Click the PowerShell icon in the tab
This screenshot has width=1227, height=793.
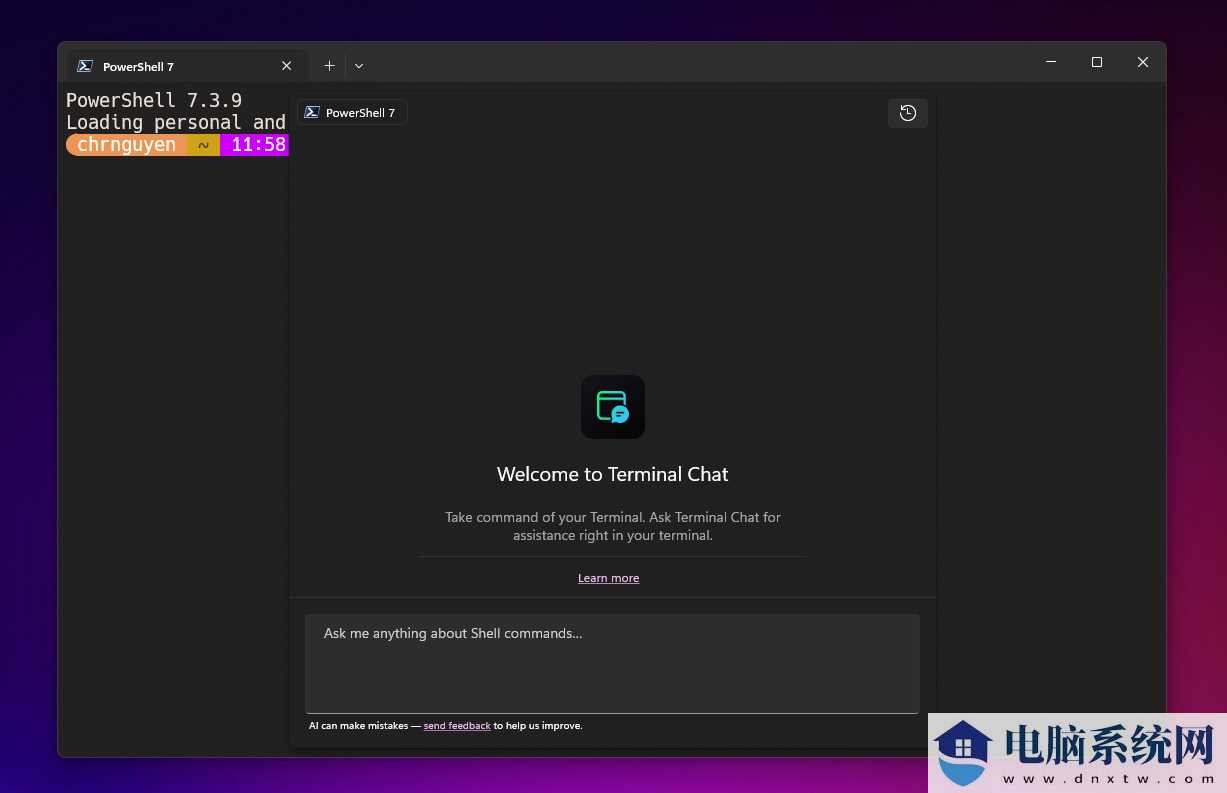pyautogui.click(x=85, y=66)
